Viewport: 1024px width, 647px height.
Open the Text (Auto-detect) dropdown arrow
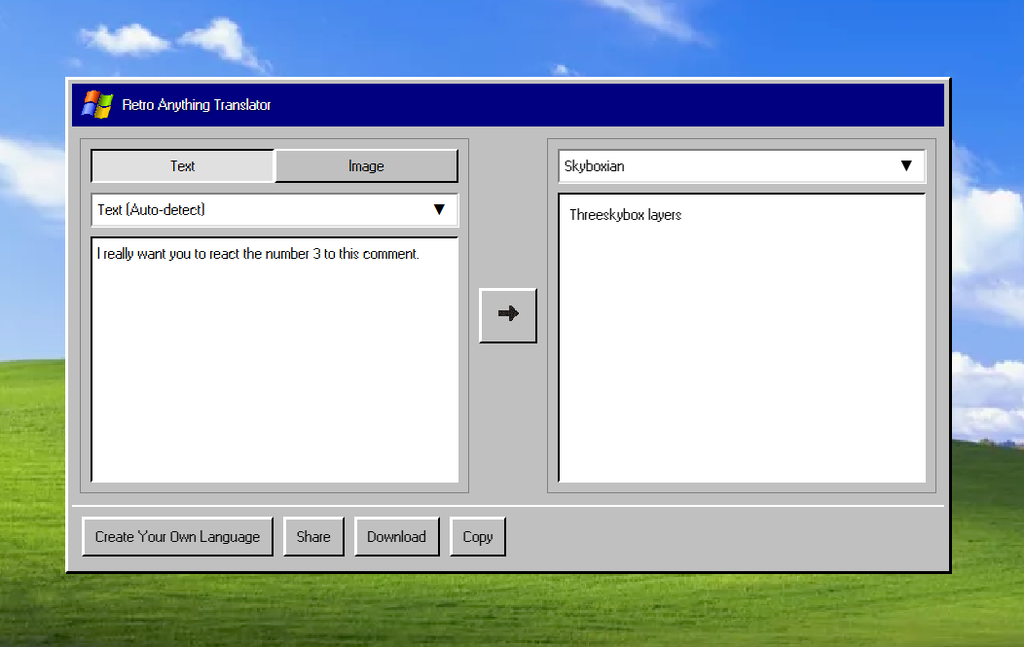439,210
